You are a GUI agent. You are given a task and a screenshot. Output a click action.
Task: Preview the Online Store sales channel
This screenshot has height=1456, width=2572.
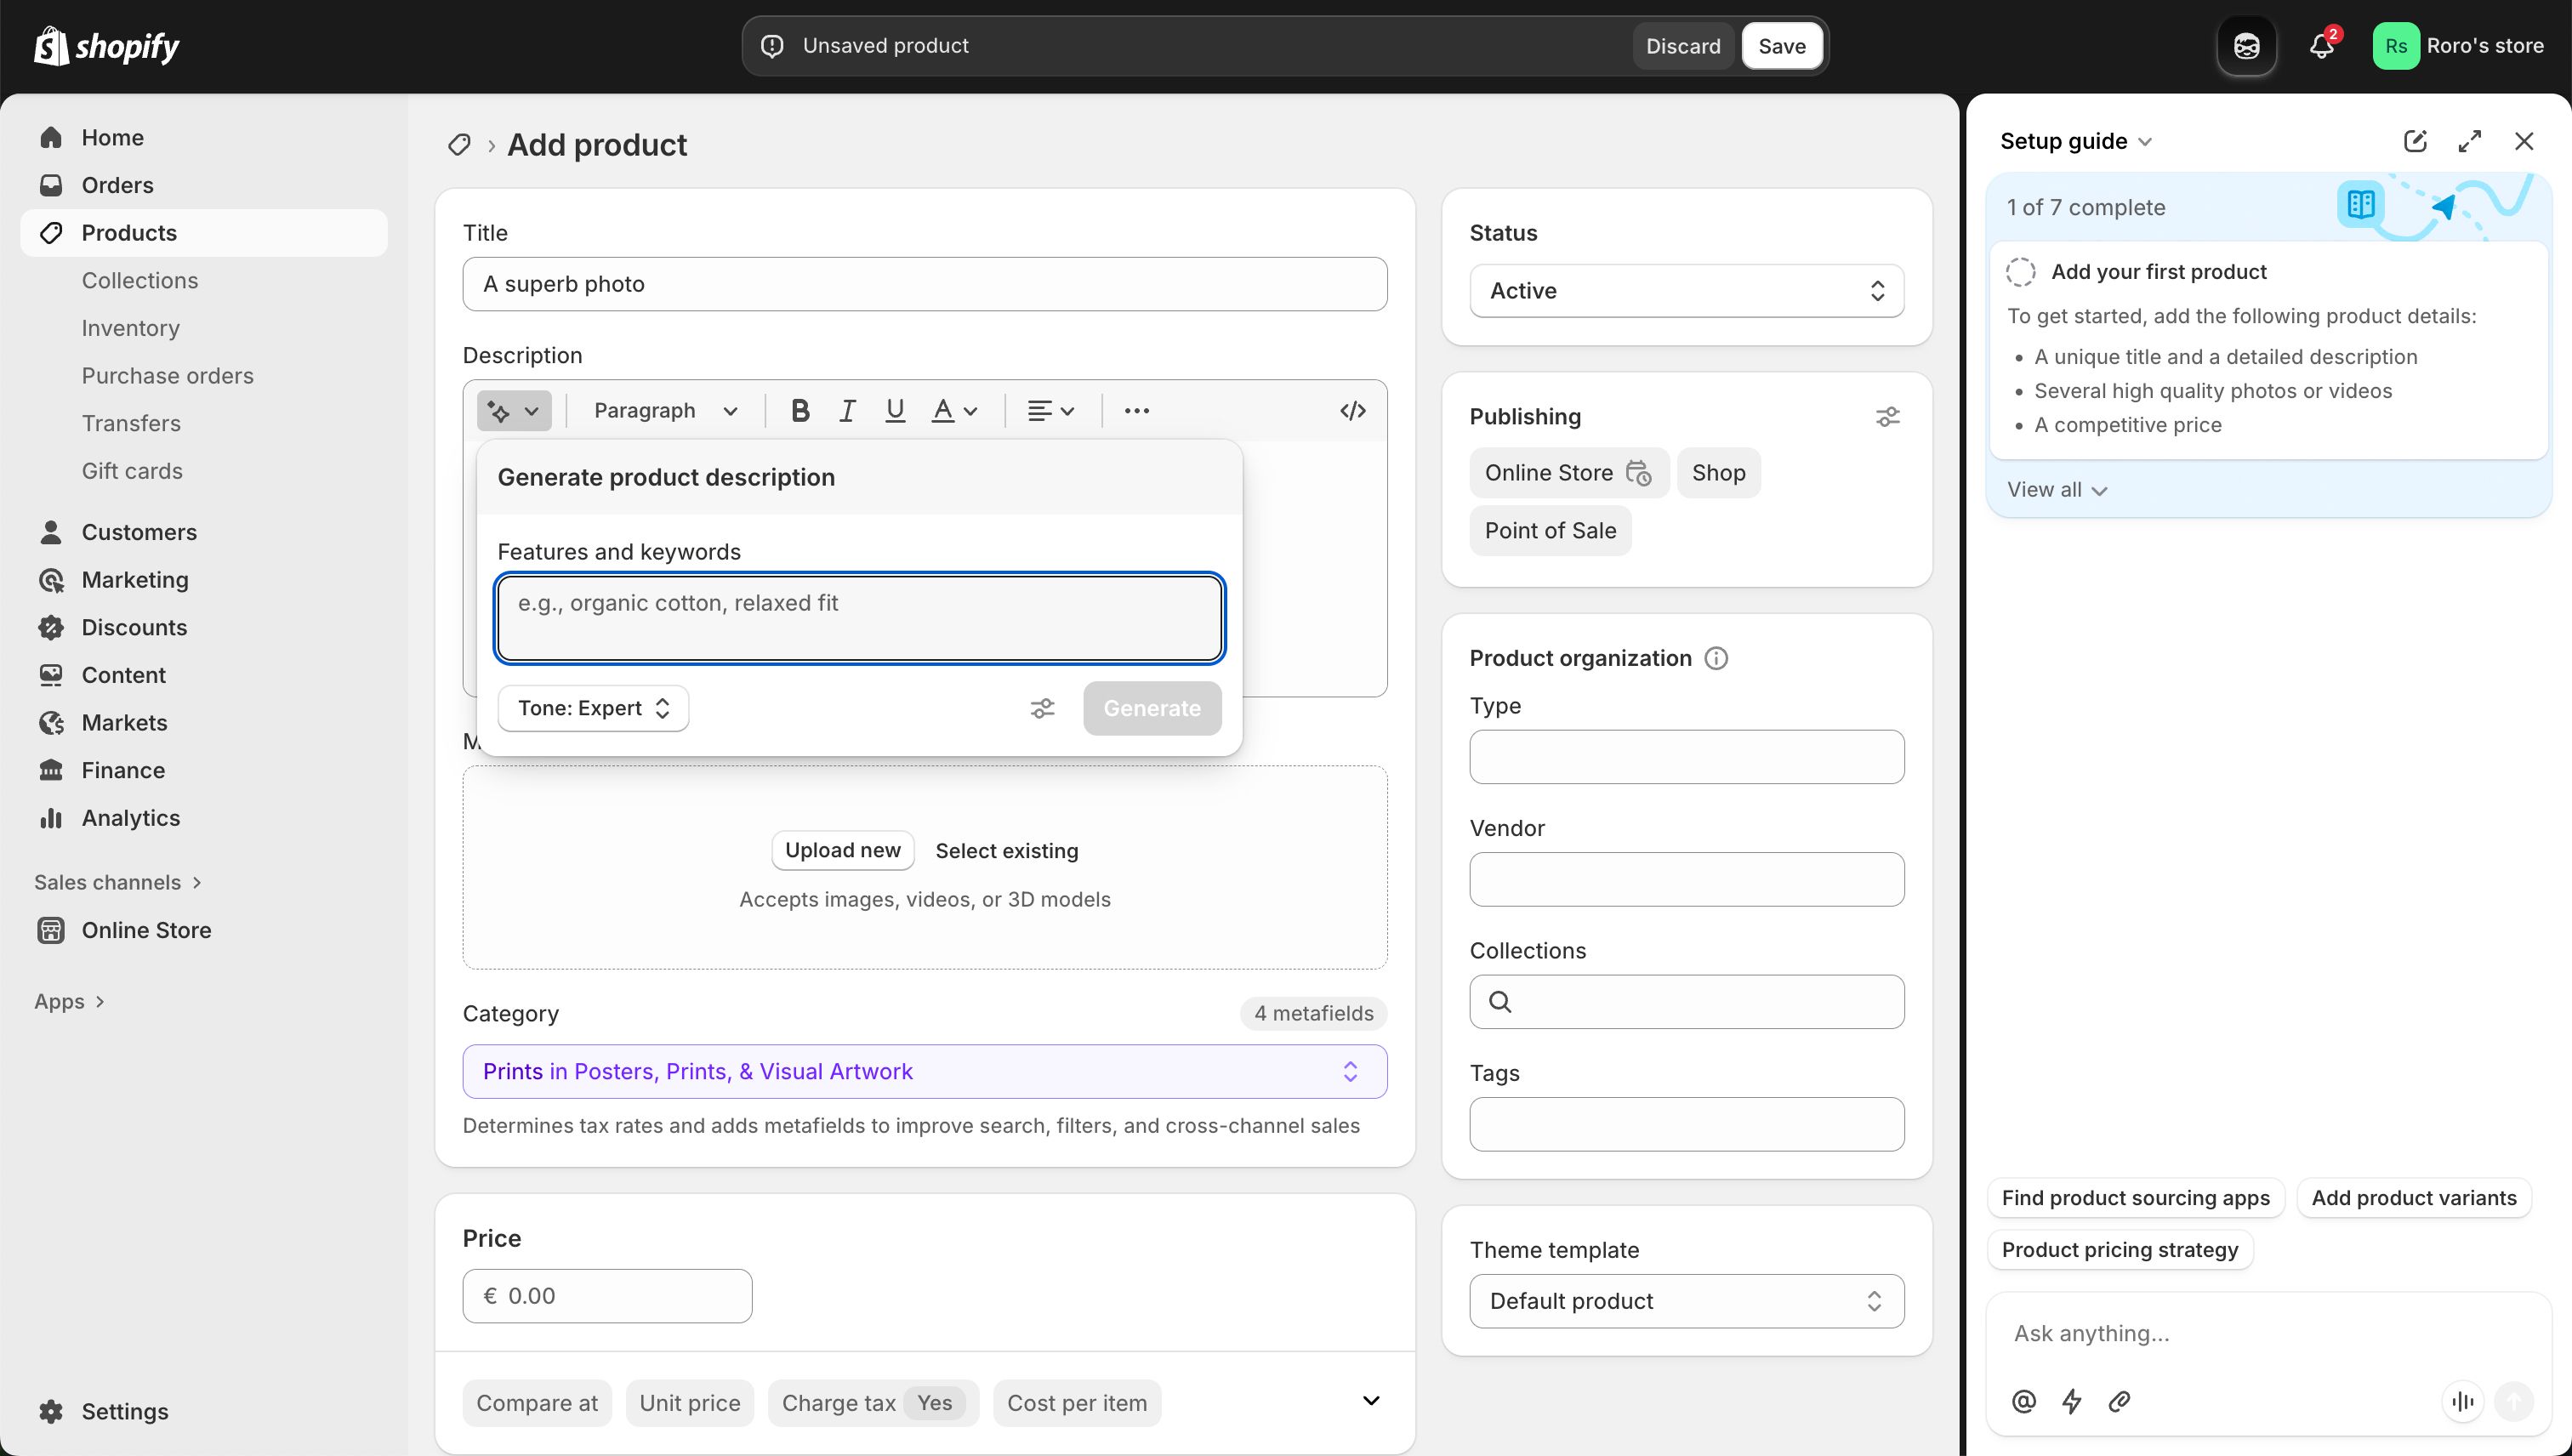point(1640,473)
